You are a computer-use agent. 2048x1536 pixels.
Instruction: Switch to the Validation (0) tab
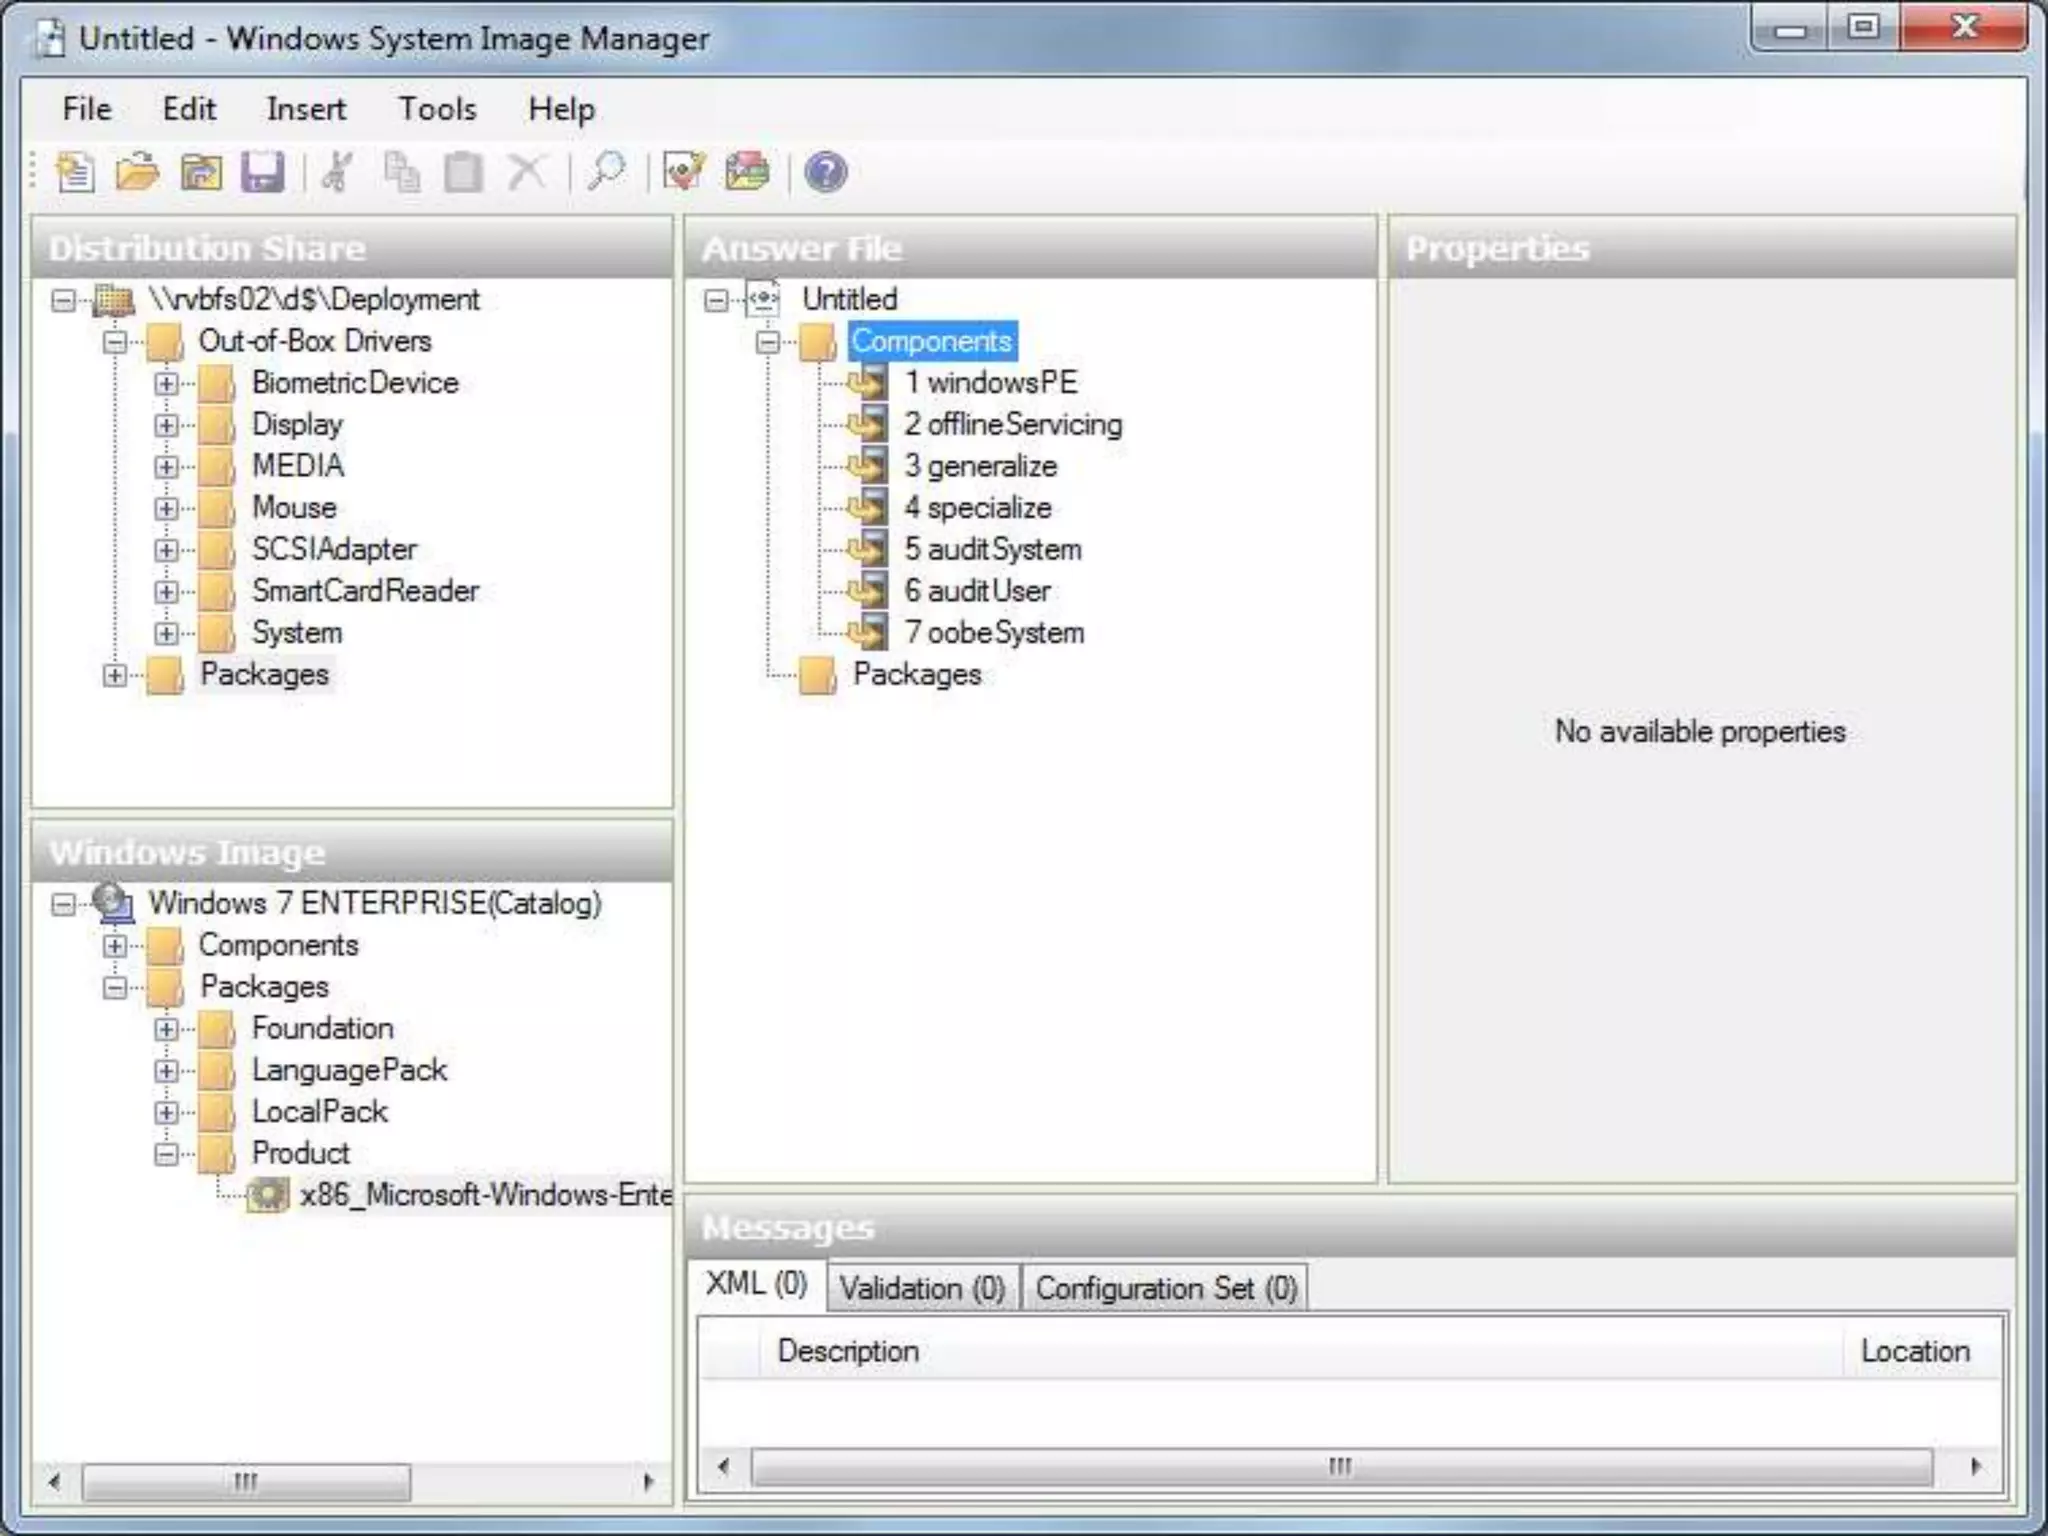(x=922, y=1288)
